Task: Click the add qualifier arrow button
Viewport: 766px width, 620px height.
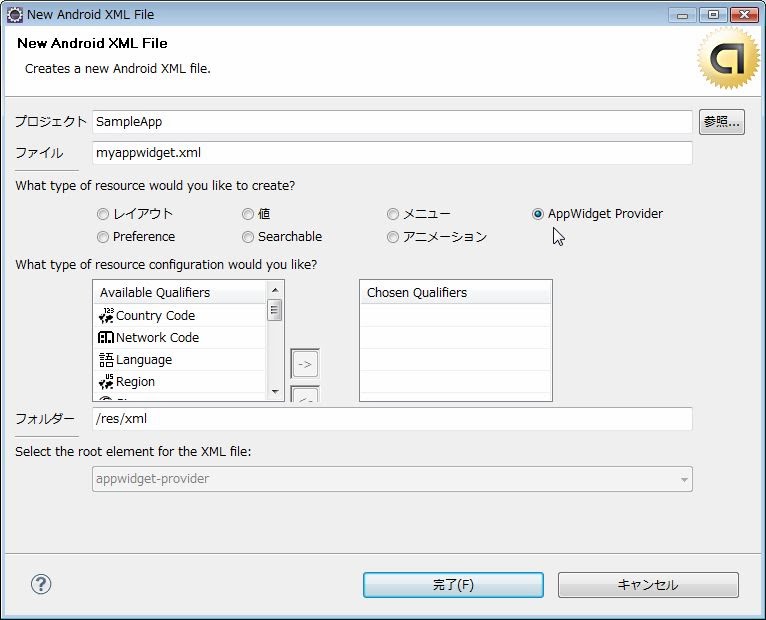Action: [x=305, y=363]
